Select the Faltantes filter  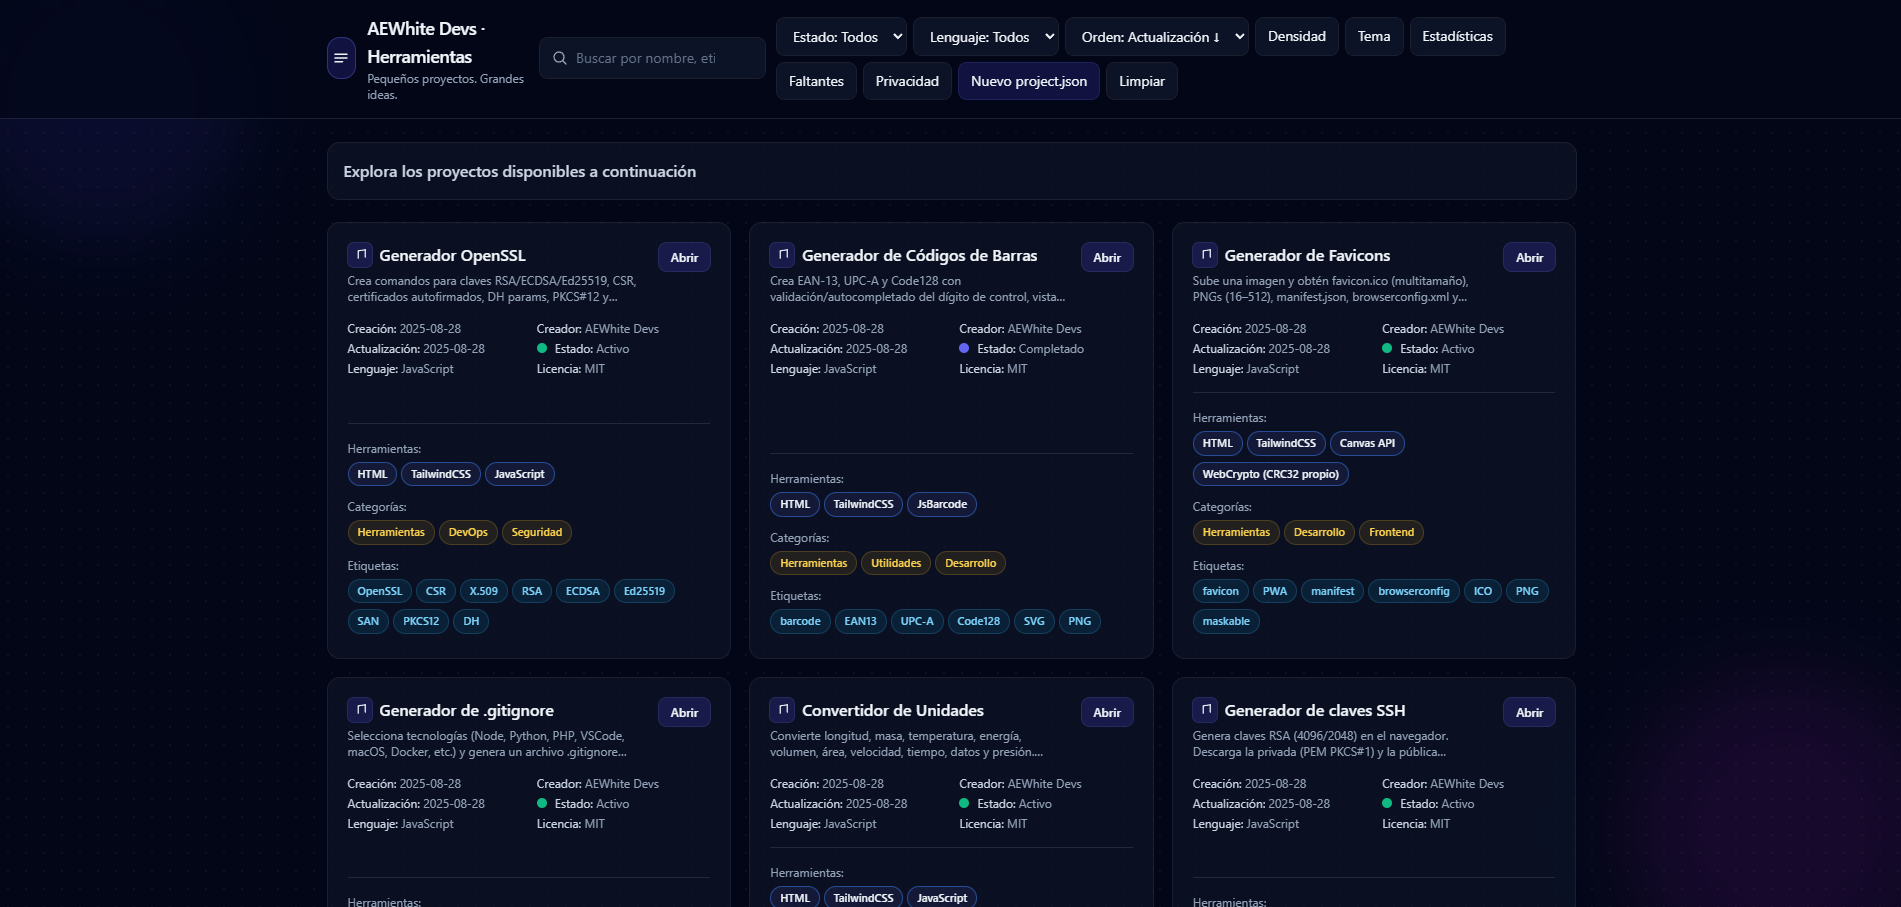coord(816,81)
